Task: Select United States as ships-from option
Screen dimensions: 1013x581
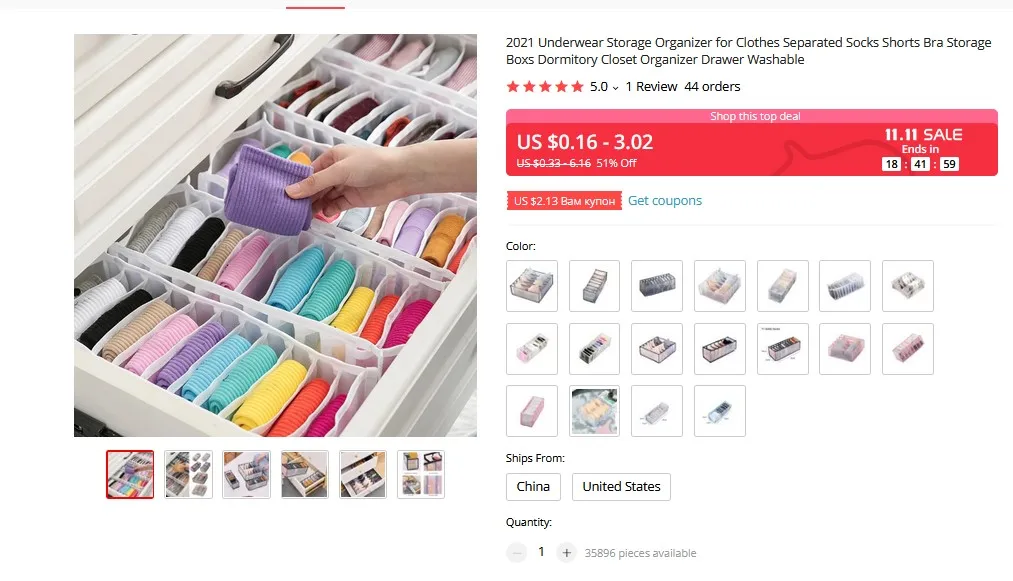Action: 621,487
